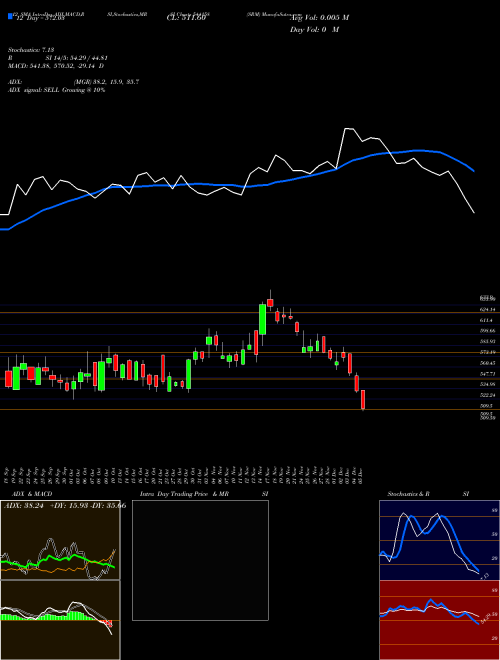
Task: Click the 'ADX: 38.24 +DY: 15.93 -DY: 35.66' readout
Action: coord(65,505)
